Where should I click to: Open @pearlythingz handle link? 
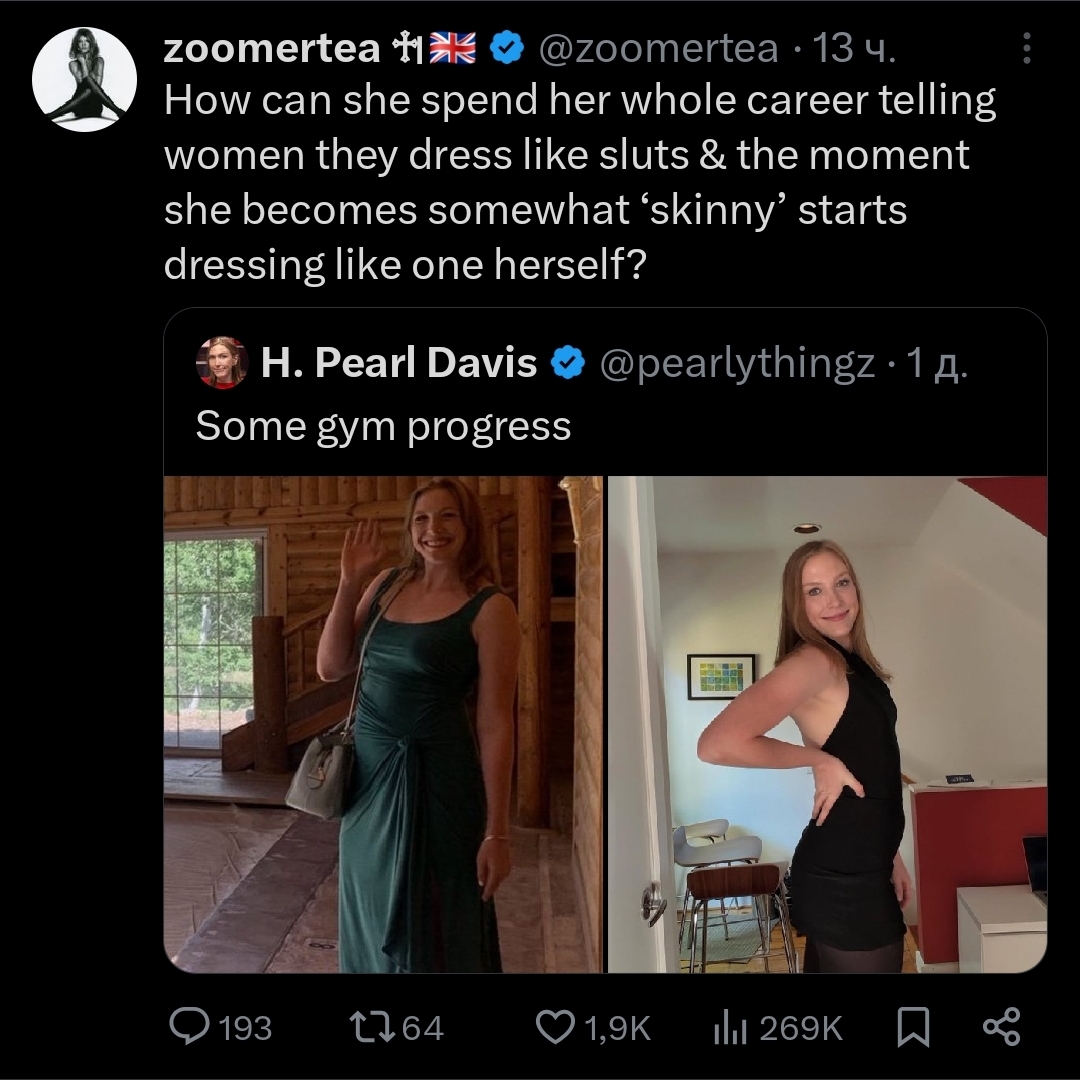737,364
